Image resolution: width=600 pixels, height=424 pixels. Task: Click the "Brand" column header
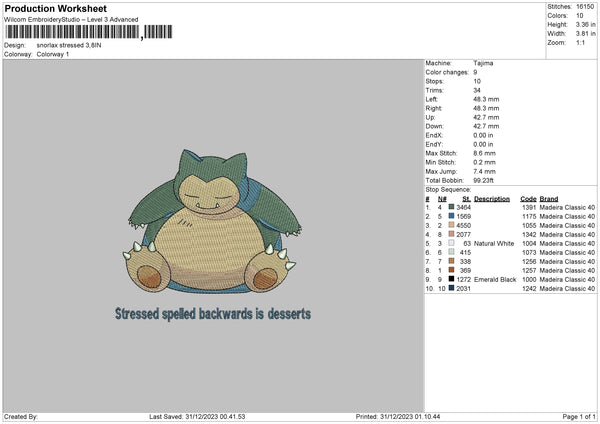549,199
